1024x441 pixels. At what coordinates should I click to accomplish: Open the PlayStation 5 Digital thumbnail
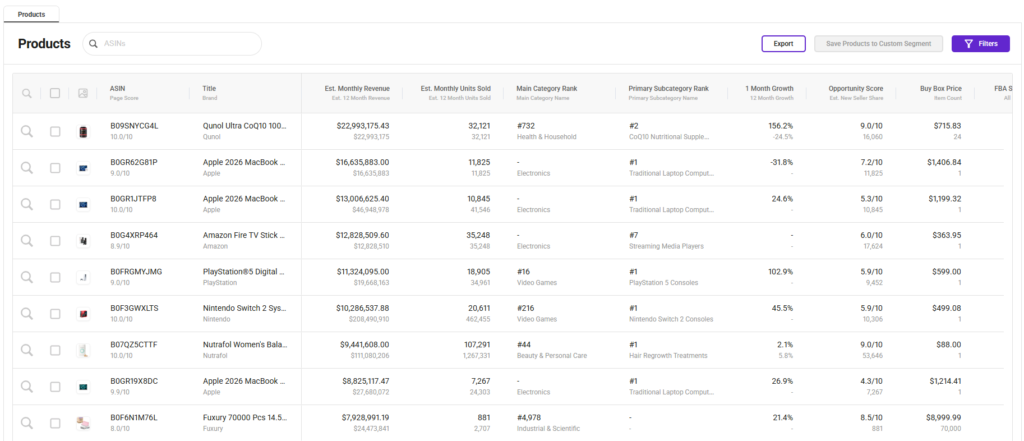pos(83,278)
